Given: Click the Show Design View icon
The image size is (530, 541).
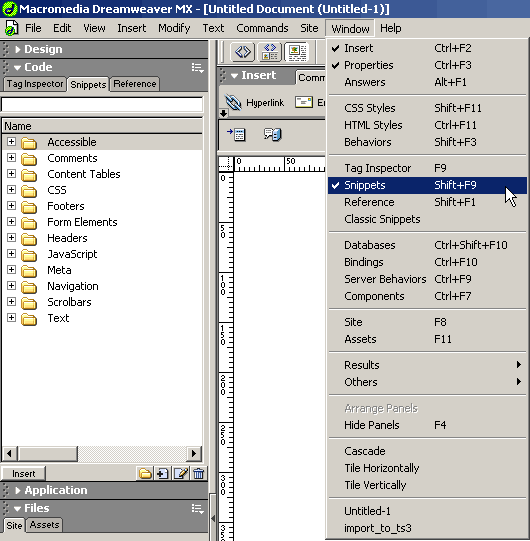Looking at the screenshot, I should (x=297, y=52).
